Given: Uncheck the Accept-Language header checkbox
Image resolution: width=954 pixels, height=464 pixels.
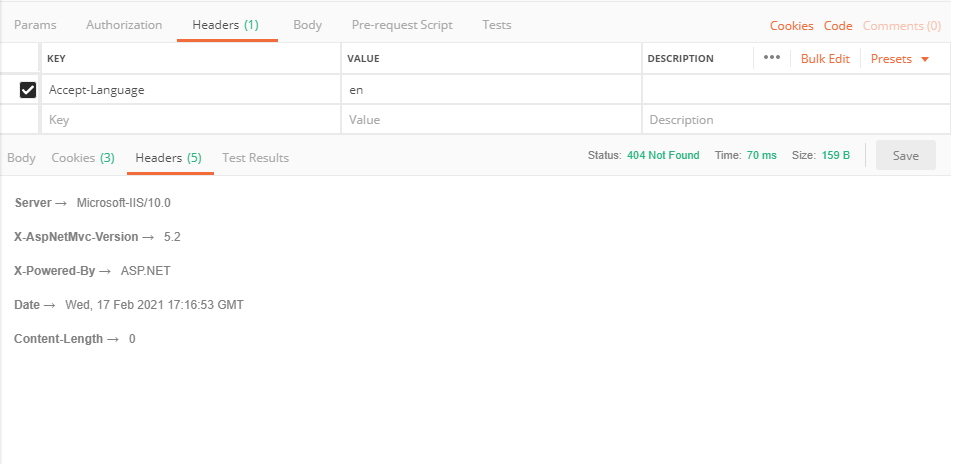Looking at the screenshot, I should (x=28, y=90).
